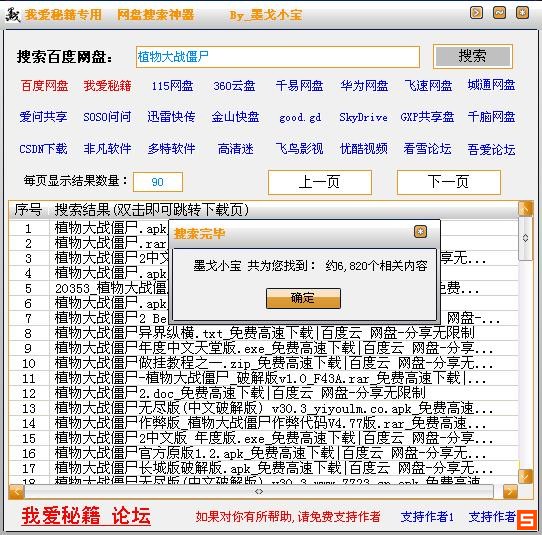This screenshot has height=535, width=542.
Task: Select result row 11 破解版v1.0_F43A.rar
Action: pos(263,378)
